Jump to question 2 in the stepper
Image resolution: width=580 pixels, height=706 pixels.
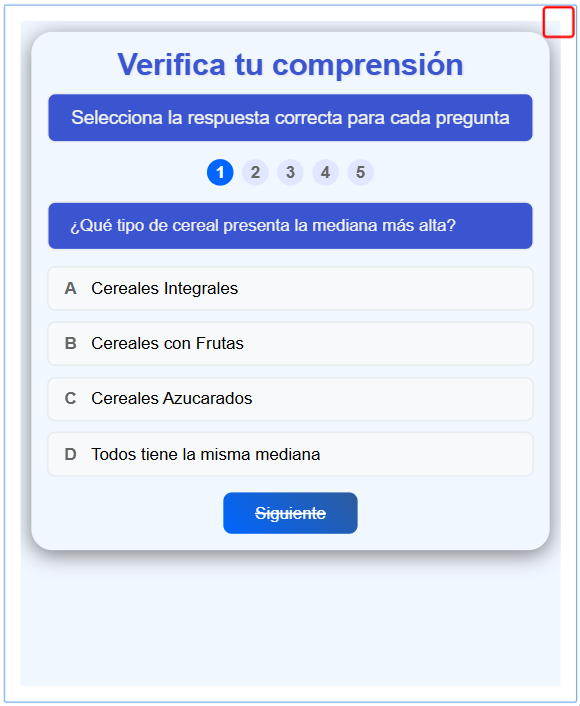pyautogui.click(x=255, y=172)
